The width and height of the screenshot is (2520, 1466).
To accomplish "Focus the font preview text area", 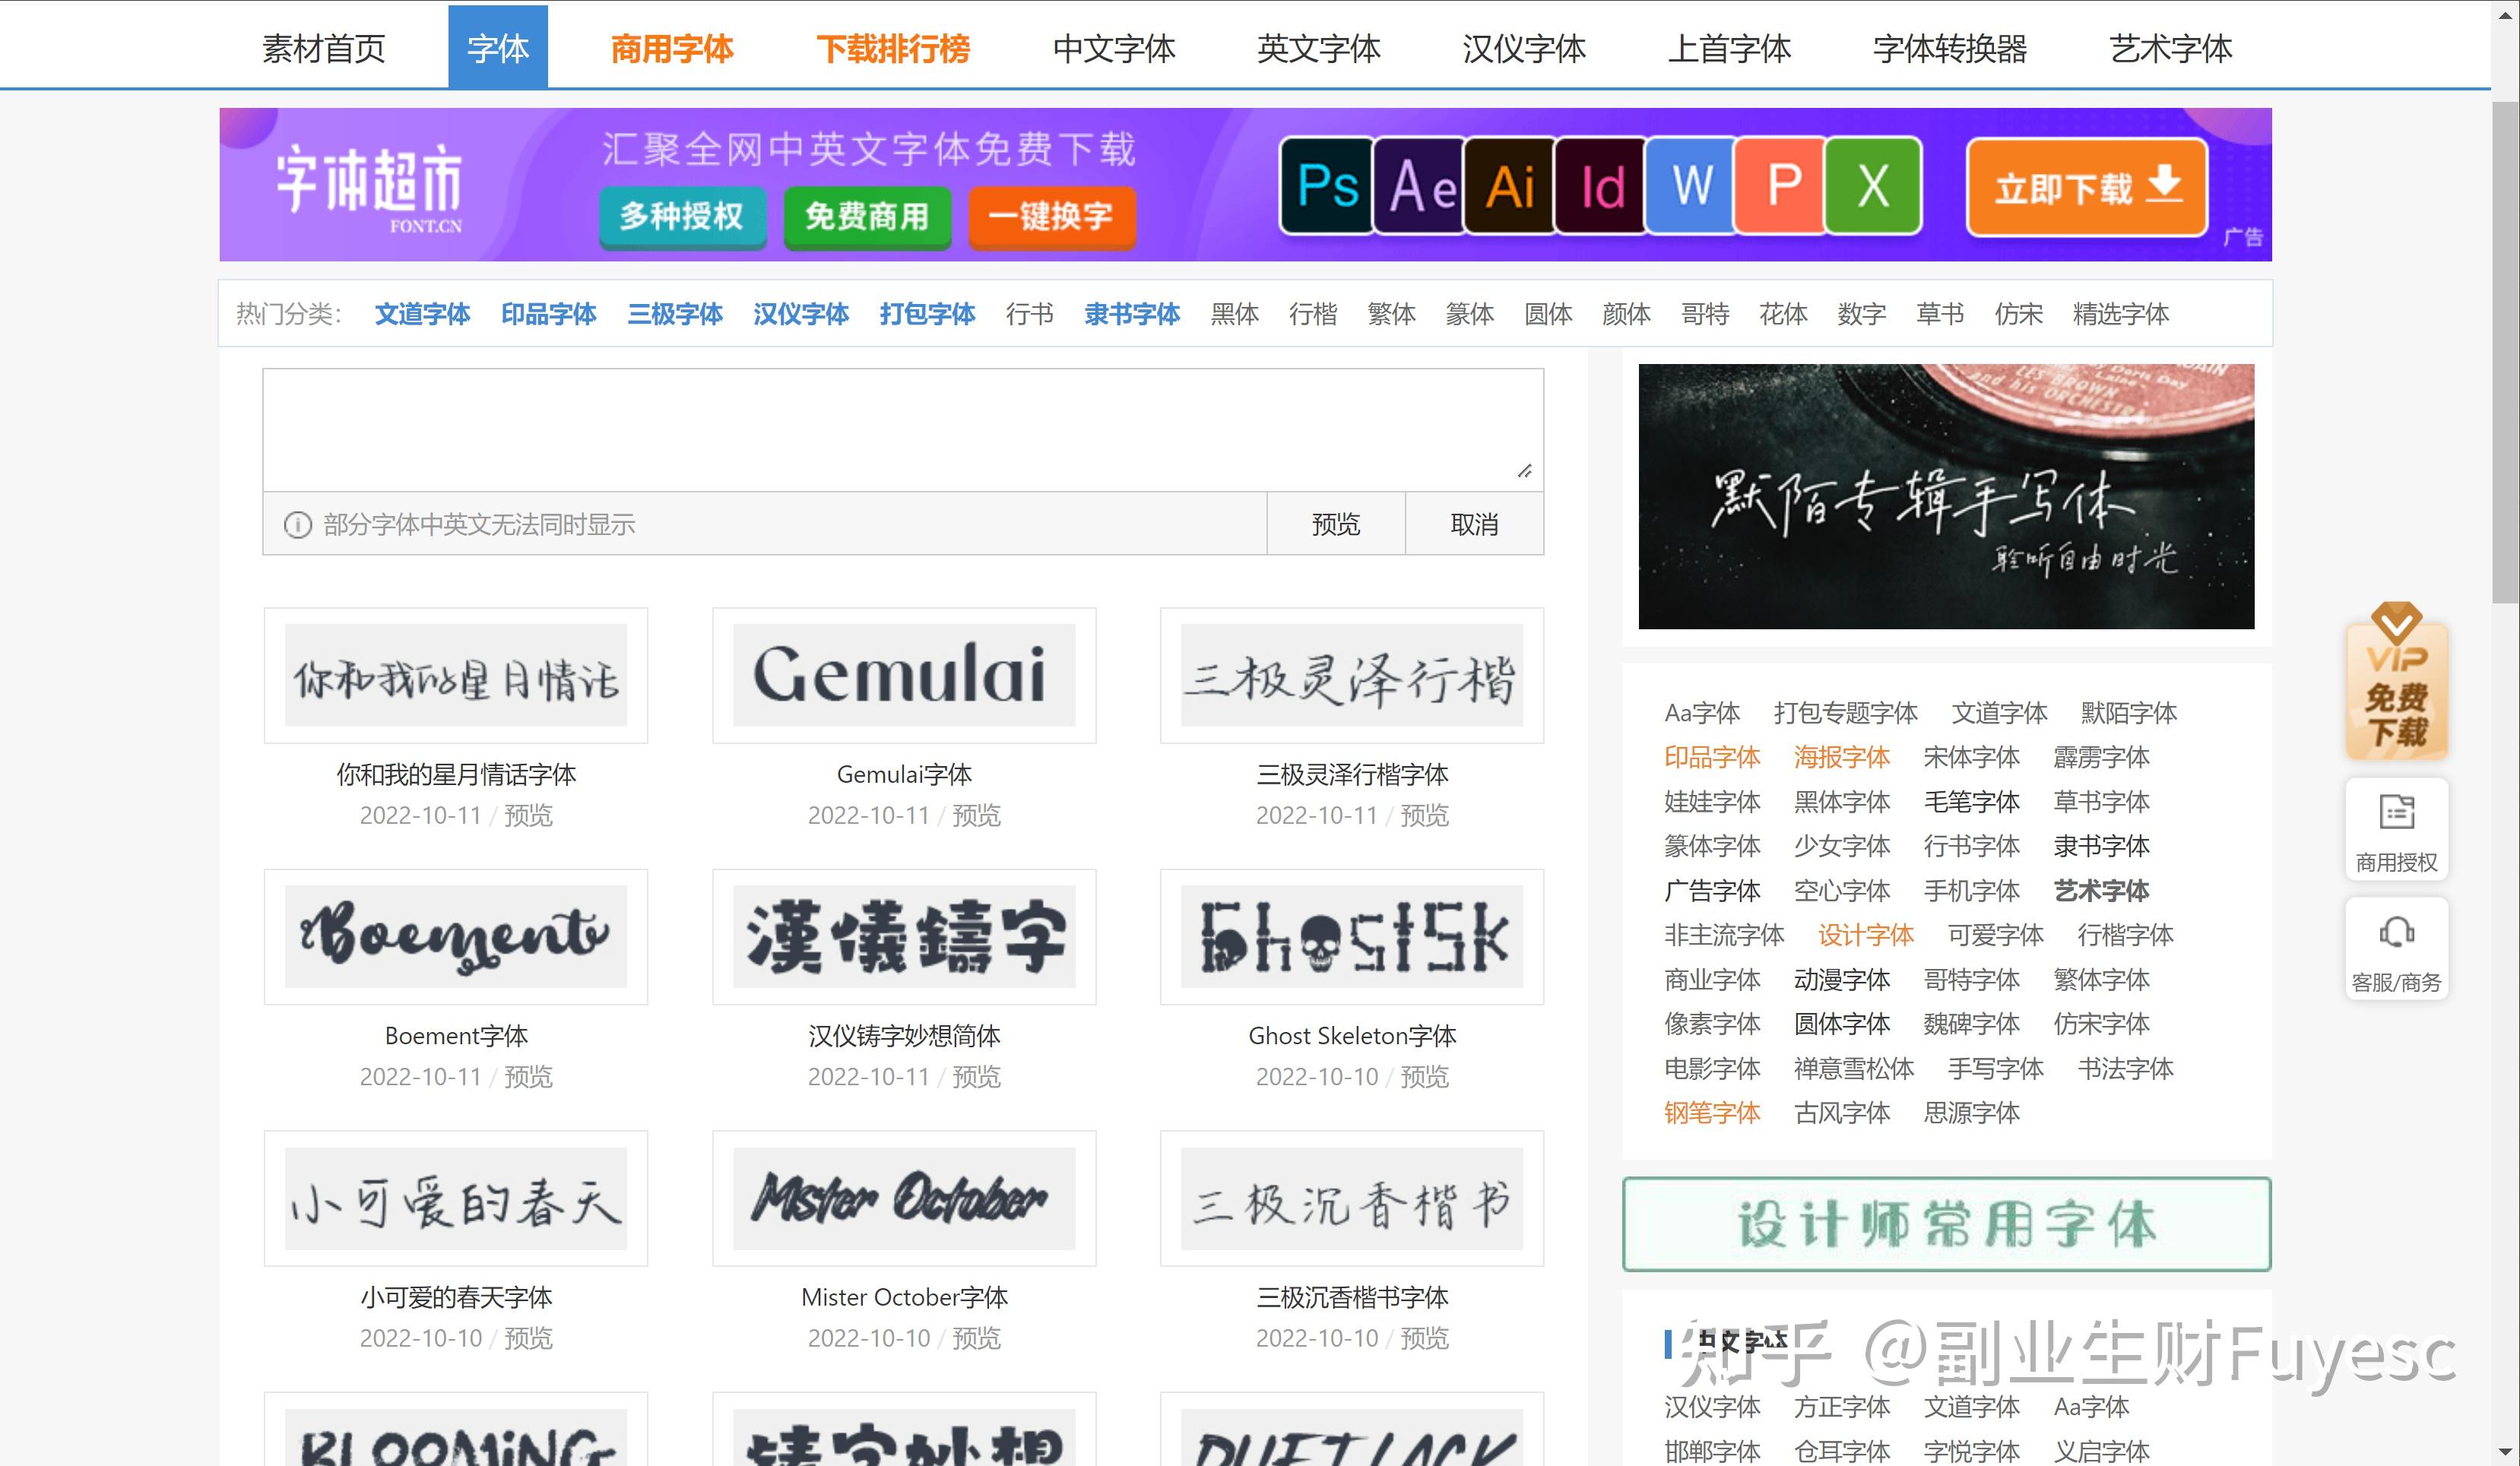I will (x=903, y=430).
